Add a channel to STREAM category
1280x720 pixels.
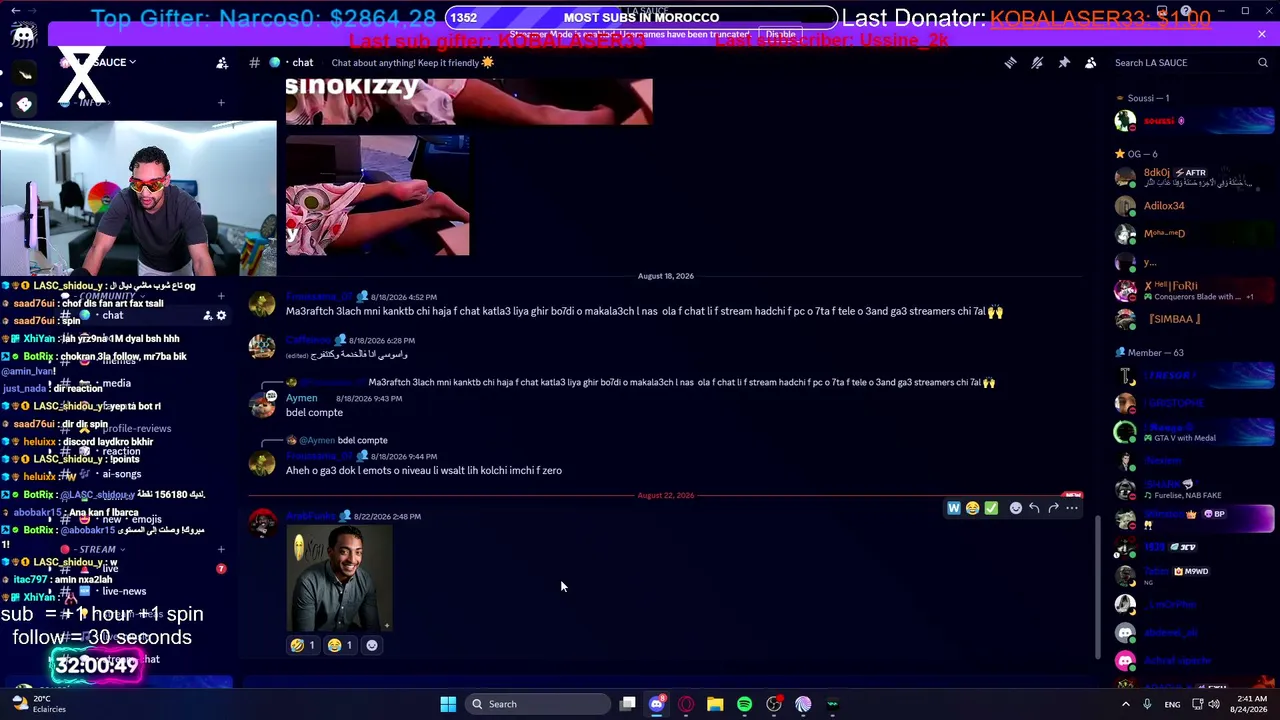pyautogui.click(x=221, y=549)
